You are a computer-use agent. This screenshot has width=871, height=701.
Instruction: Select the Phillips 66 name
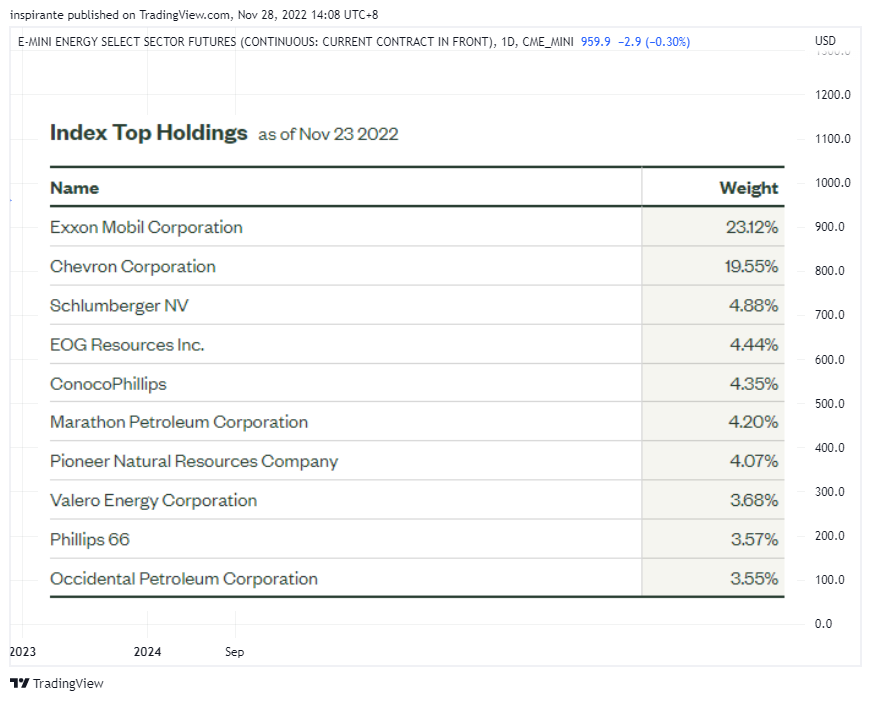[90, 540]
